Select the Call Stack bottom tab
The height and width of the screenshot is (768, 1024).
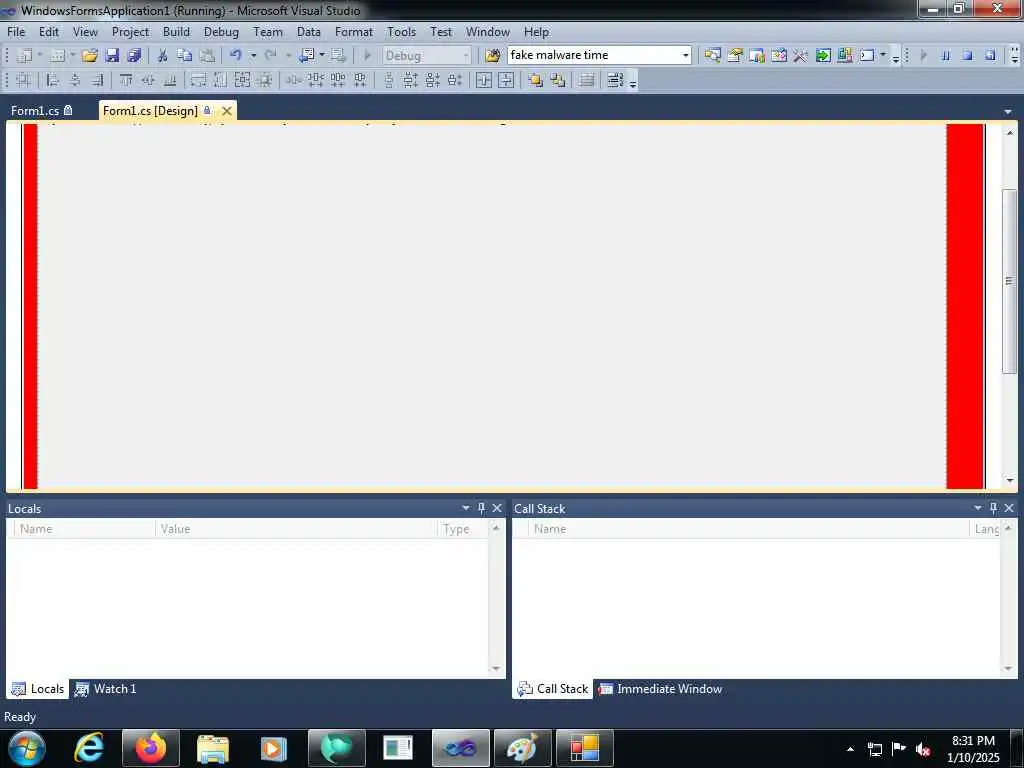552,688
